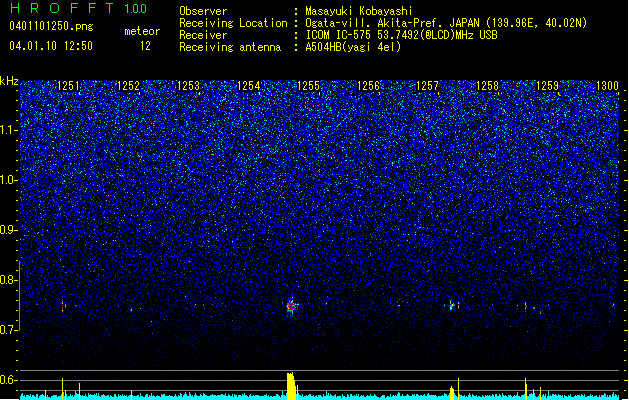629x400 pixels.
Task: Click the meteor label
Action: tap(142, 31)
